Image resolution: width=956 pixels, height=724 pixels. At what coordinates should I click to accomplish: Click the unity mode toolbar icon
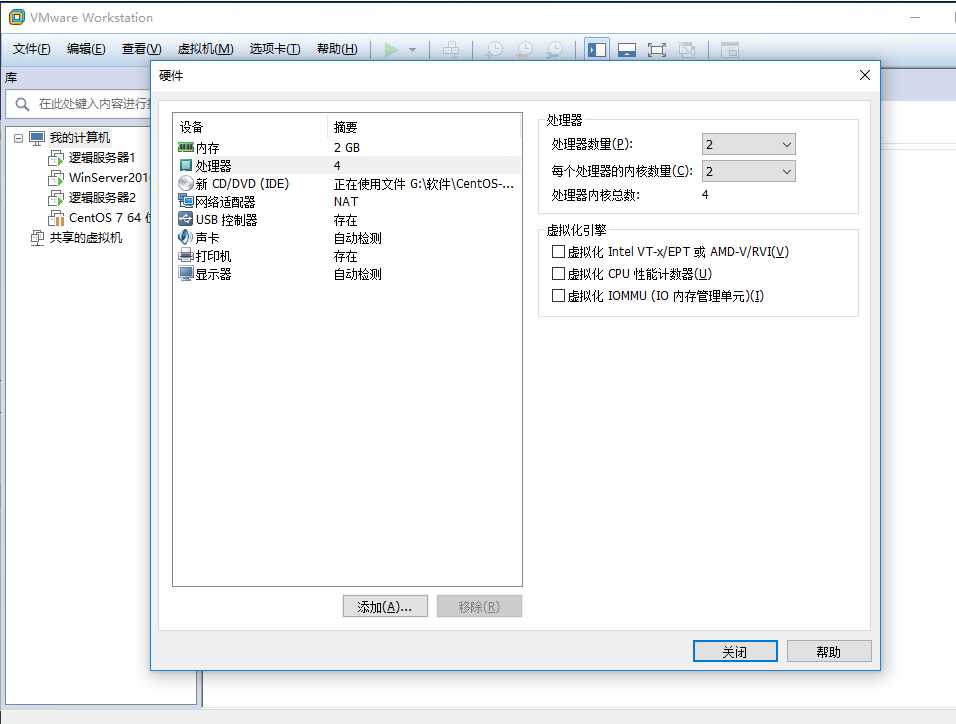pos(687,49)
